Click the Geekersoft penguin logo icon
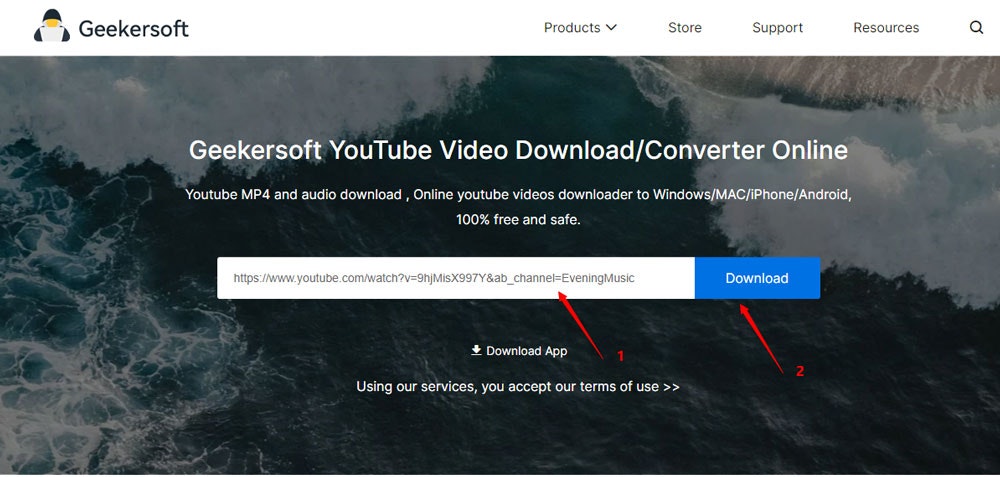Image resolution: width=1000 pixels, height=477 pixels. click(x=52, y=26)
